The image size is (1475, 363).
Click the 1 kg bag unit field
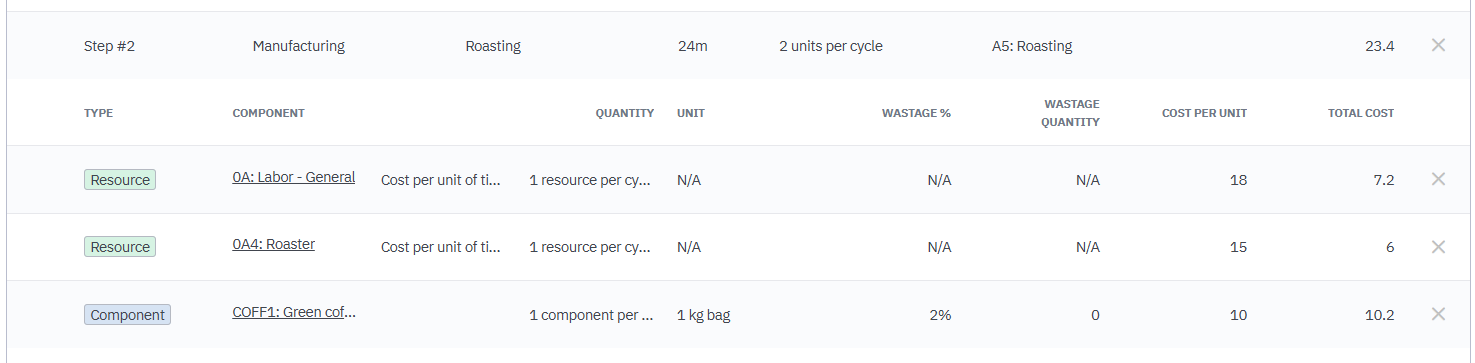click(x=703, y=315)
